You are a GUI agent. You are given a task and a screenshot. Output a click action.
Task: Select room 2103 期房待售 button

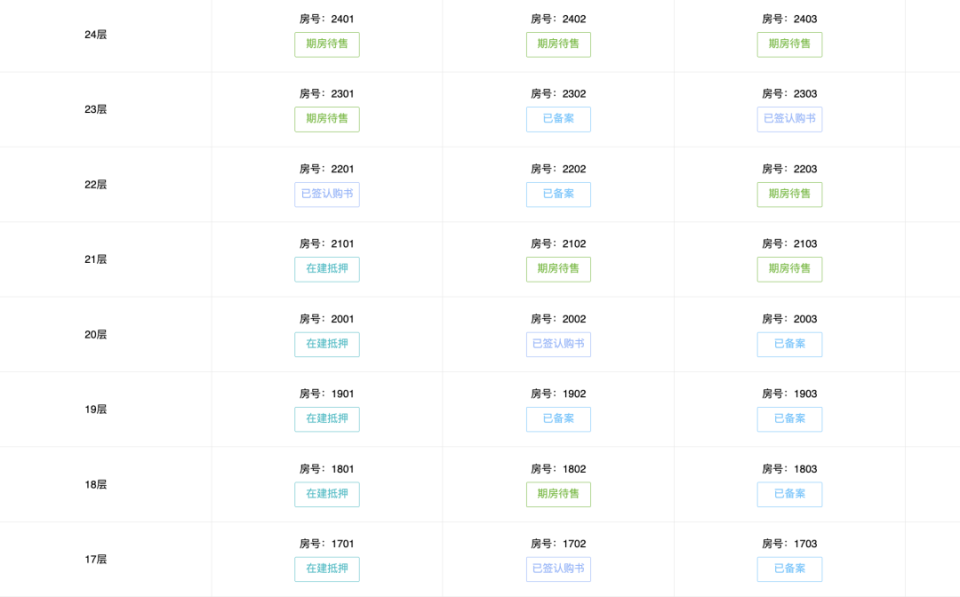[790, 269]
